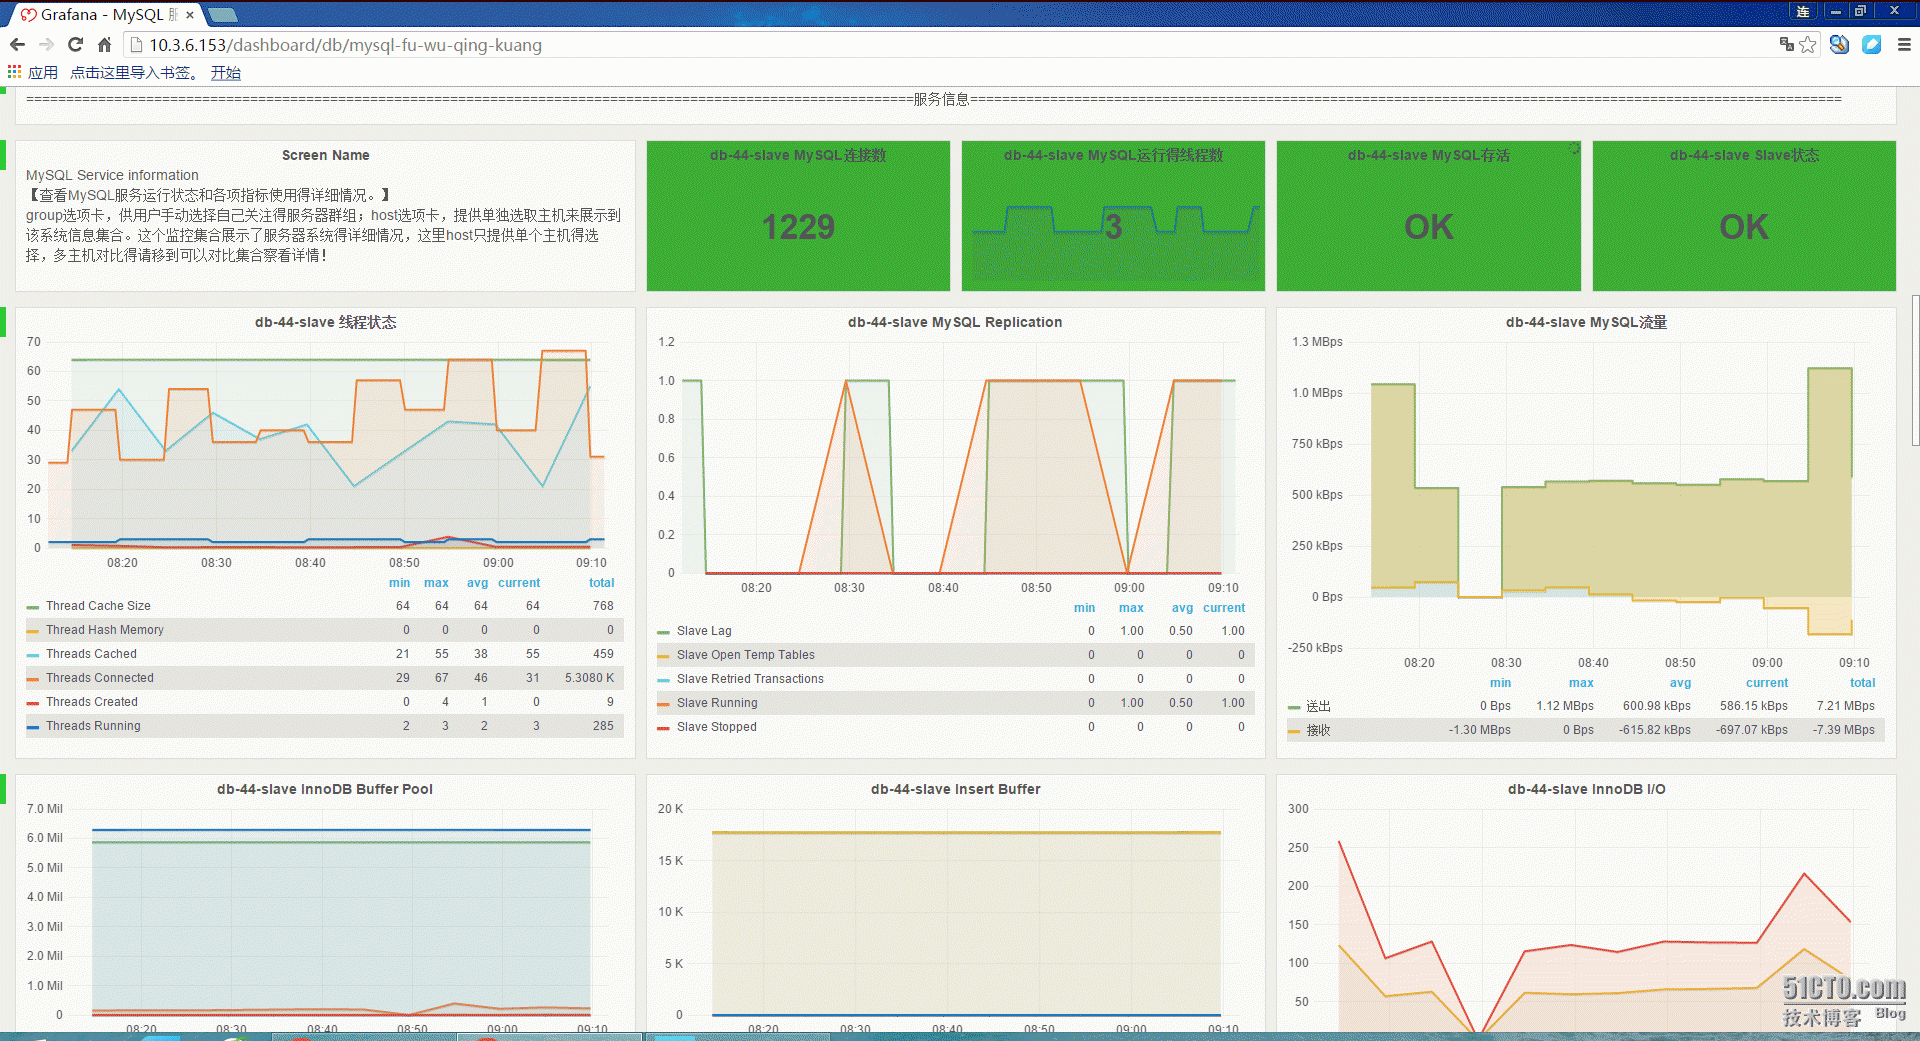
Task: Open the globe extension icon
Action: 1839,45
